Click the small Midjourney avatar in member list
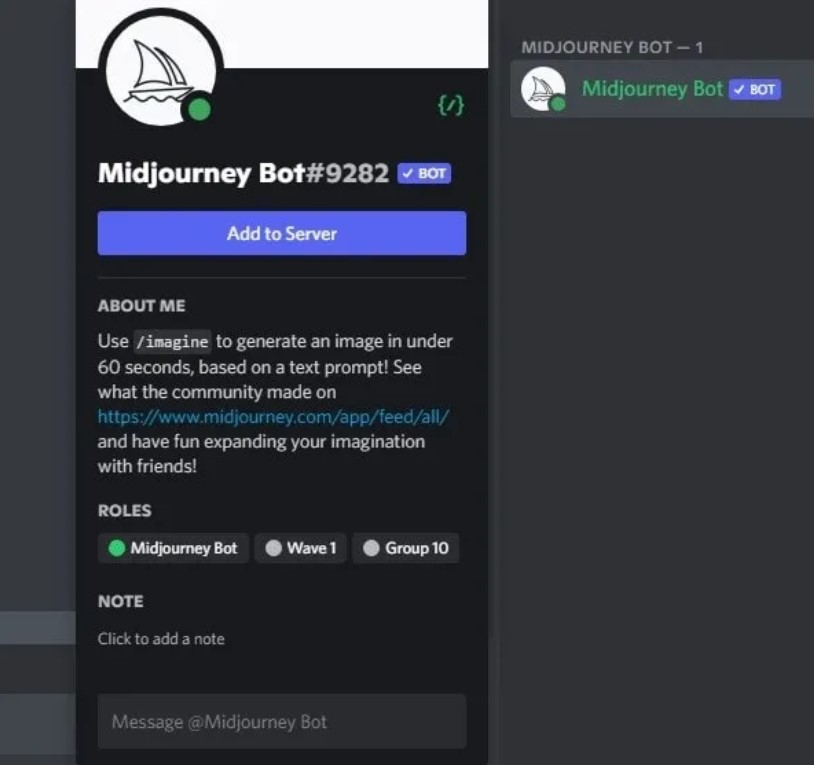814x765 pixels. [544, 89]
